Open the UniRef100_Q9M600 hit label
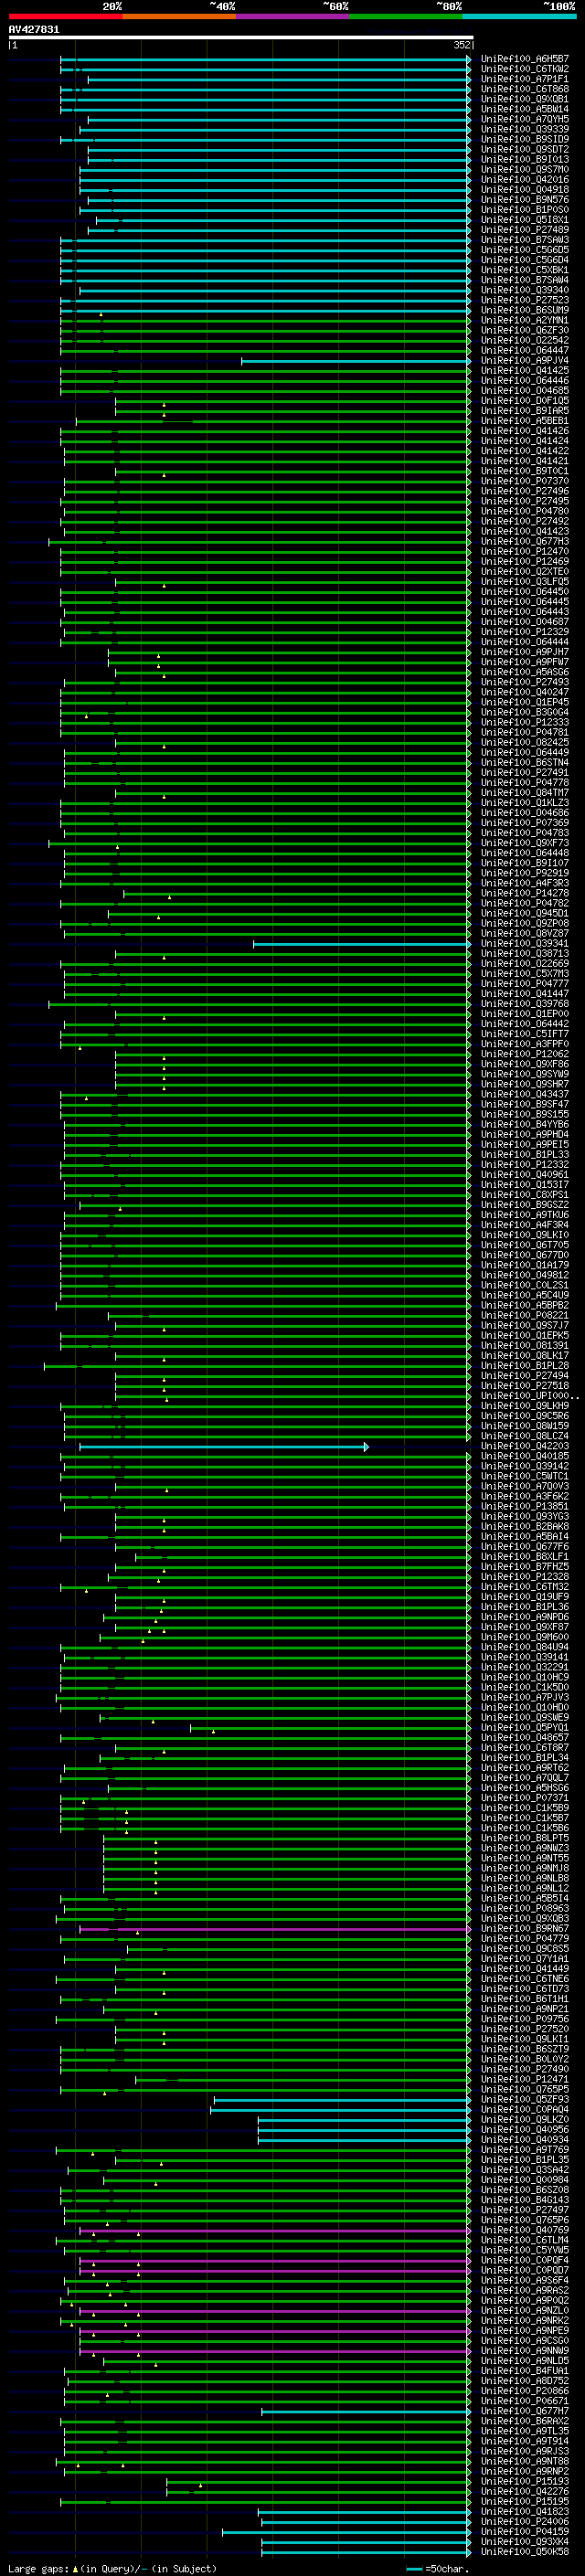The height and width of the screenshot is (2576, 585). 525,1638
